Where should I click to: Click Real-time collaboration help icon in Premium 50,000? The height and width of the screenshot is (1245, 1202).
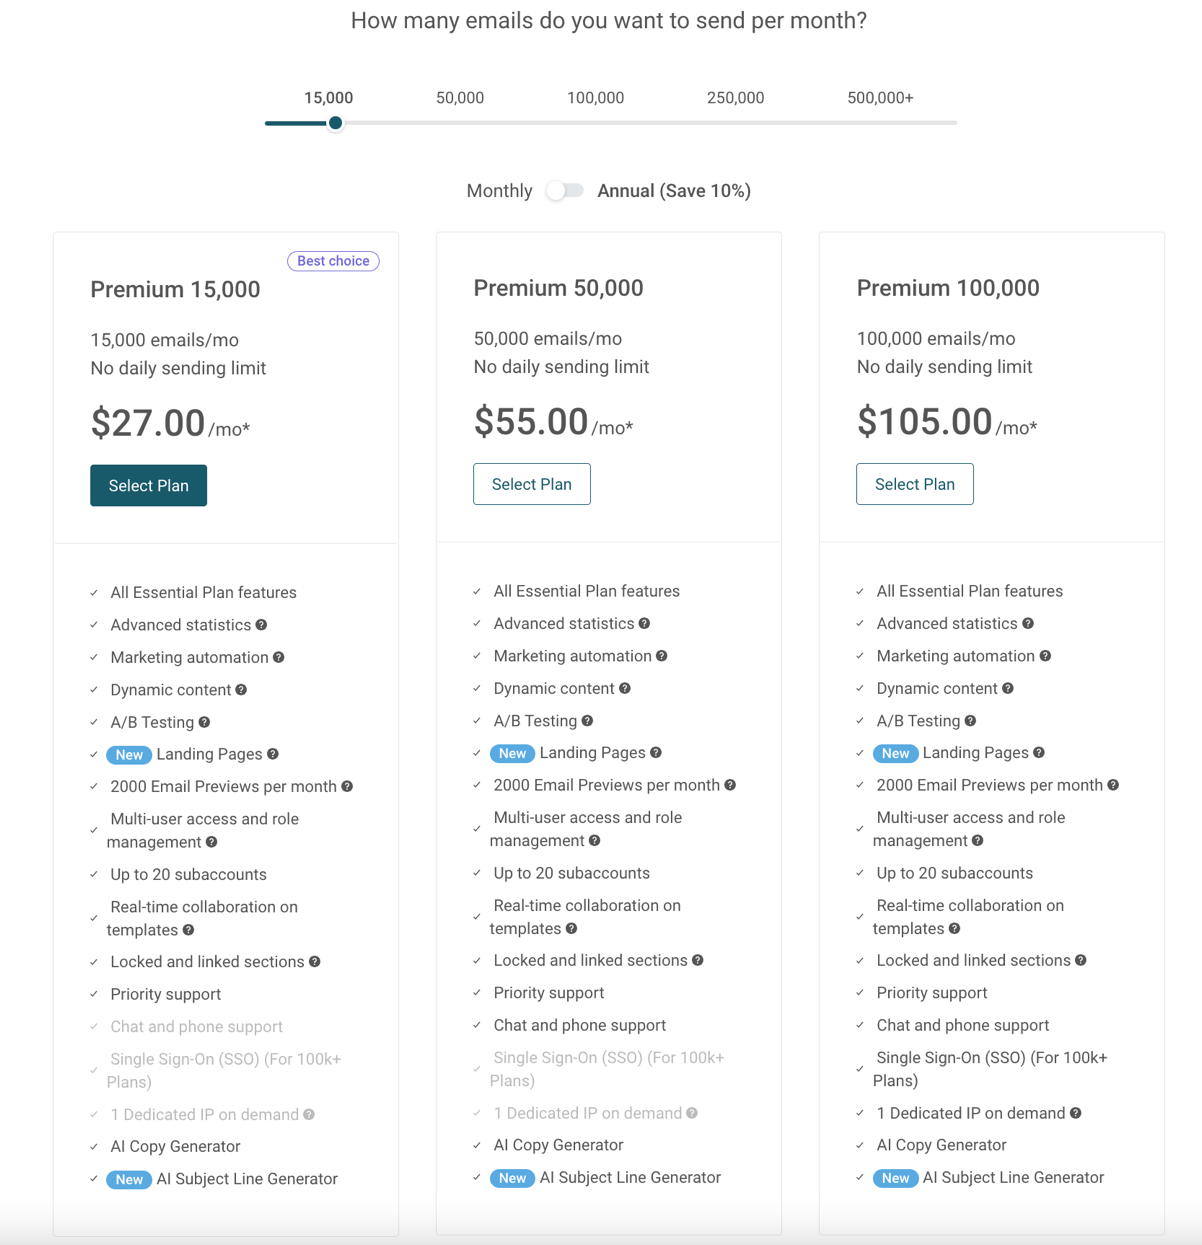(572, 929)
